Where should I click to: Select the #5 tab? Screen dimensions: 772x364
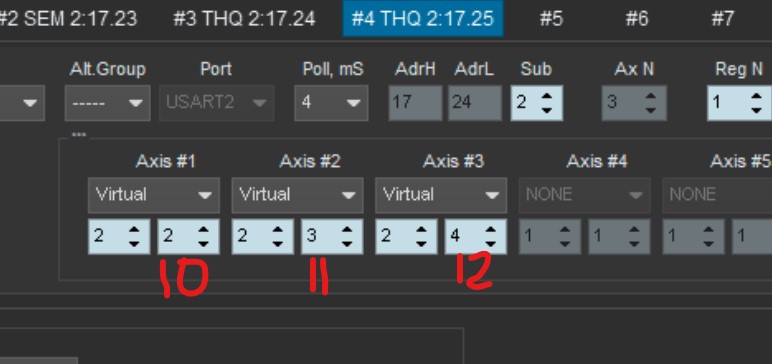550,19
